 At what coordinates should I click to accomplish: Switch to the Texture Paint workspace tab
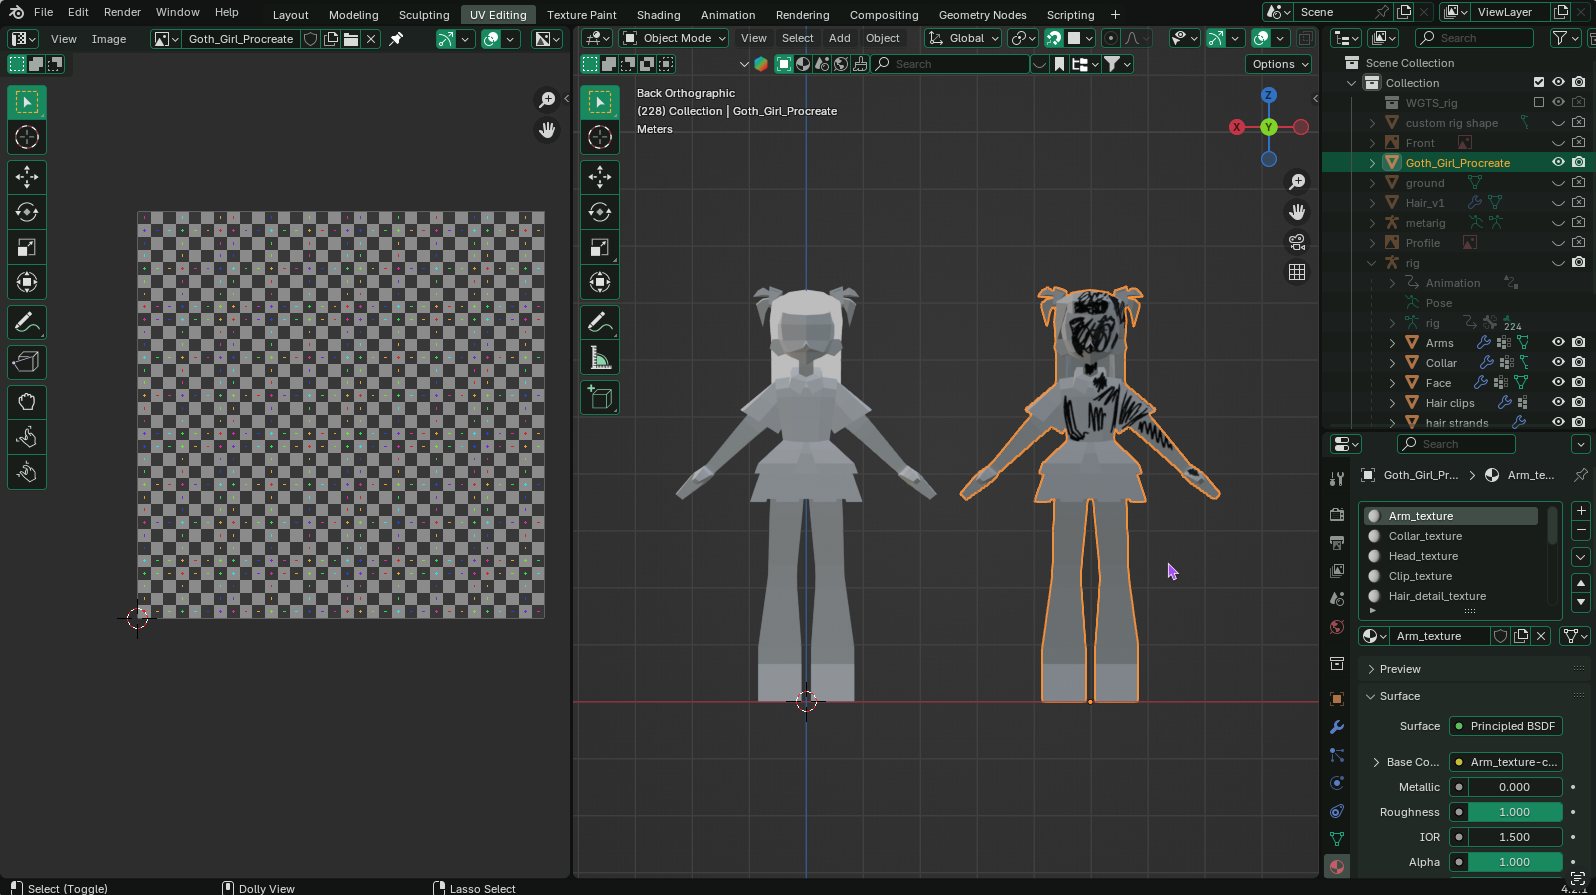pyautogui.click(x=582, y=14)
